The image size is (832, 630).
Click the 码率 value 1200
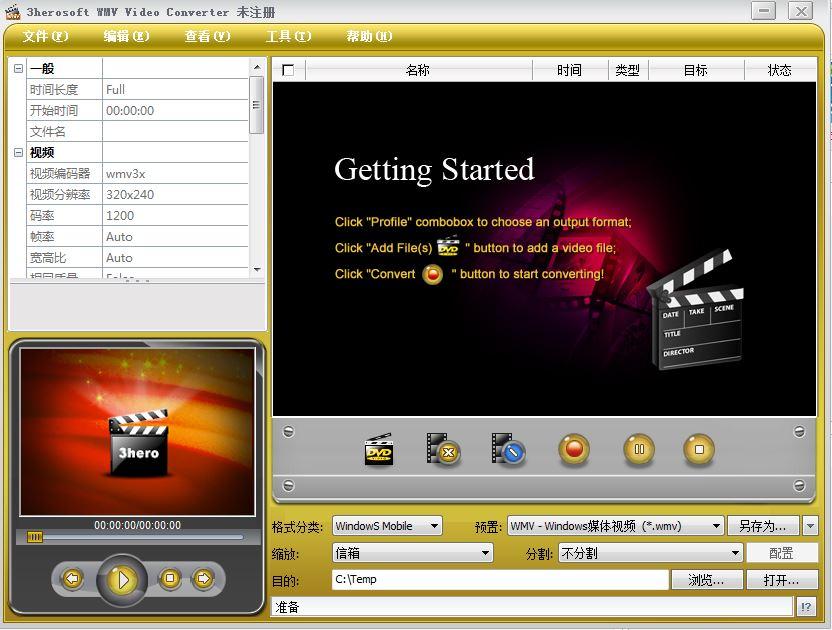(175, 215)
